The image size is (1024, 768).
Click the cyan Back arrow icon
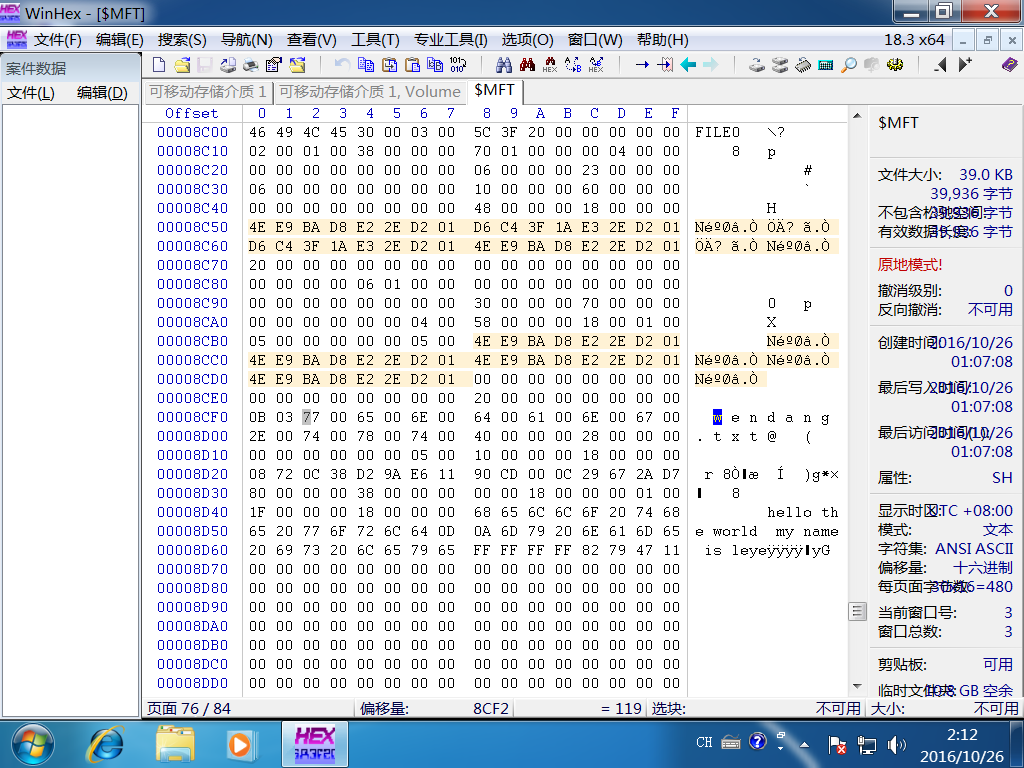688,64
